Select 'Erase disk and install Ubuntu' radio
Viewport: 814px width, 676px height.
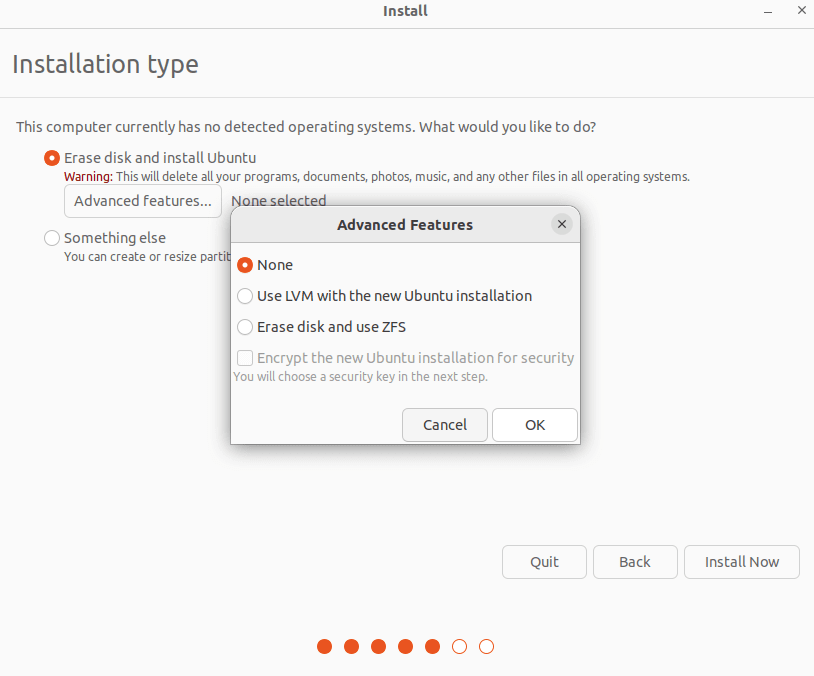tap(52, 158)
